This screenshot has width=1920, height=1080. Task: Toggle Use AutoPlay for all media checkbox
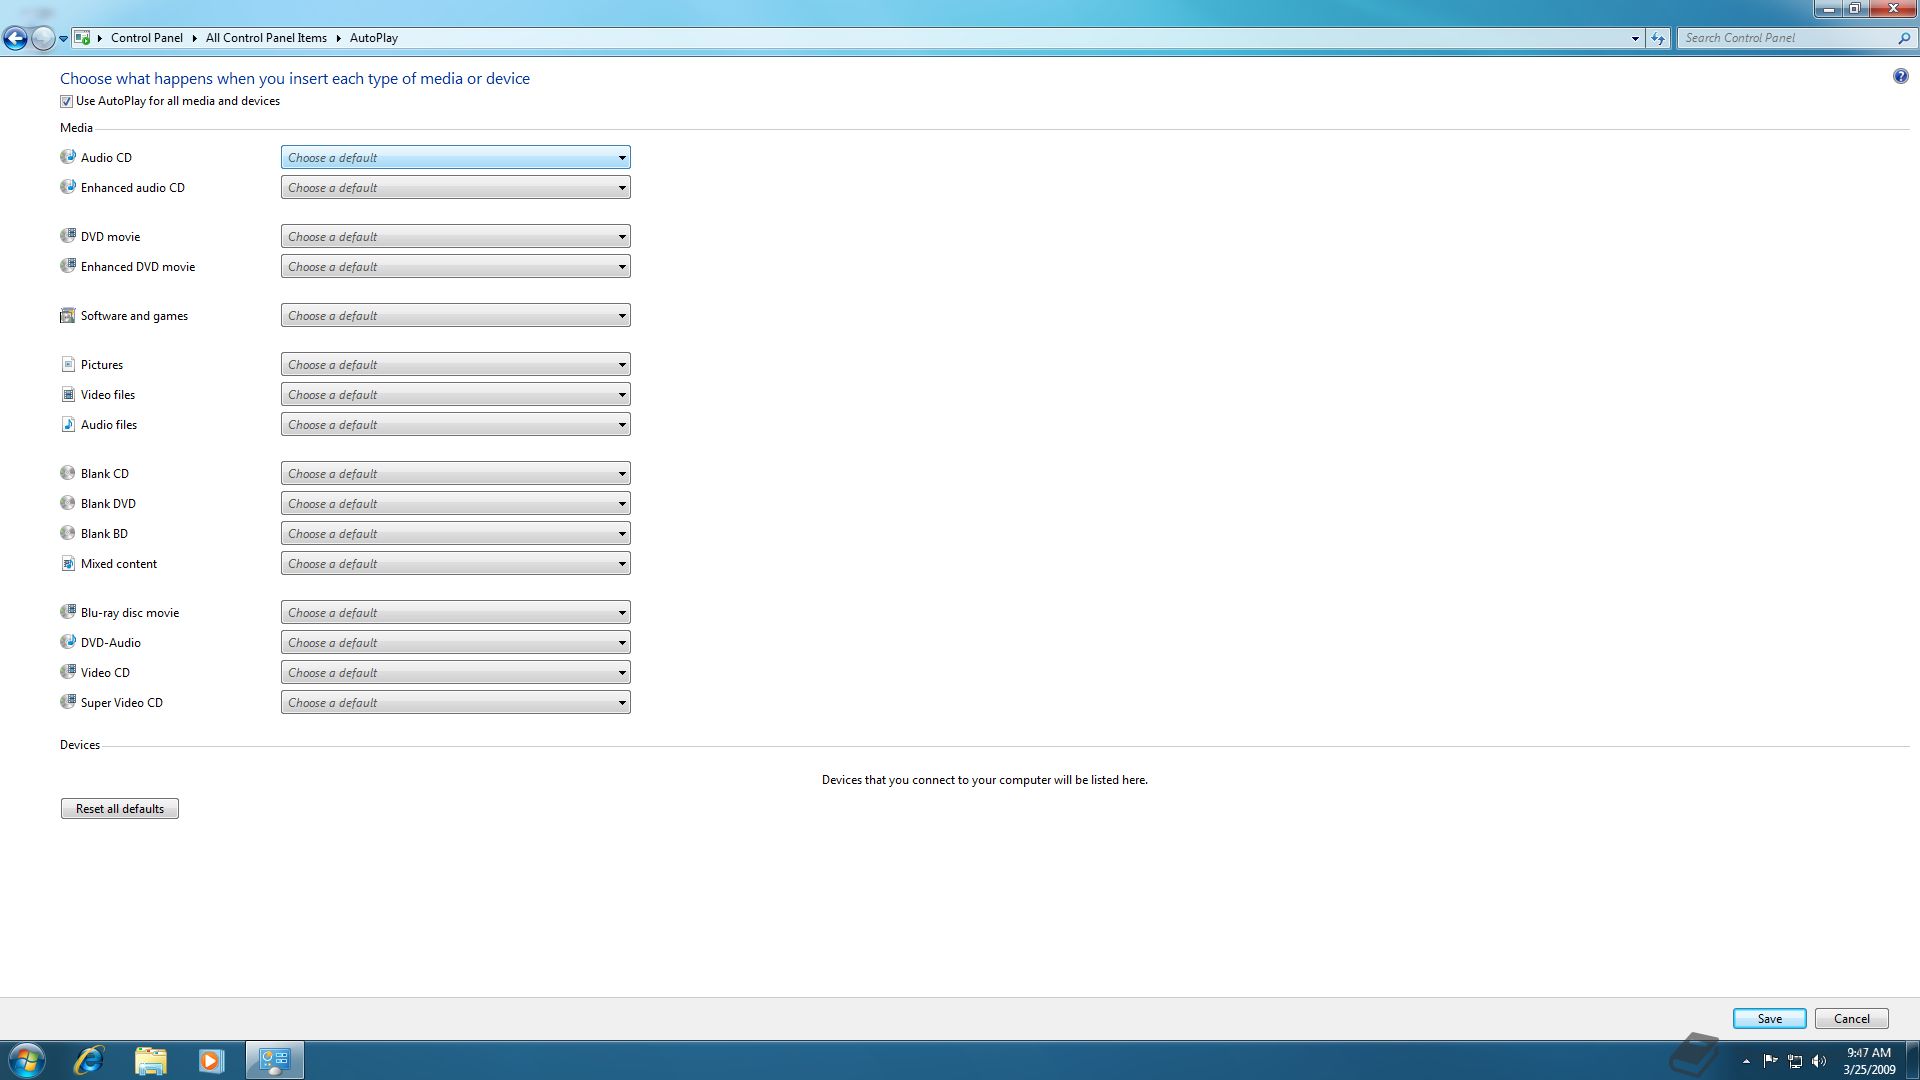pos(67,101)
